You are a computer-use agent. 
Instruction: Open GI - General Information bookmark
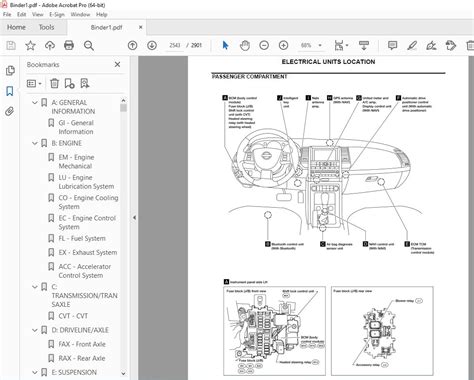76,127
